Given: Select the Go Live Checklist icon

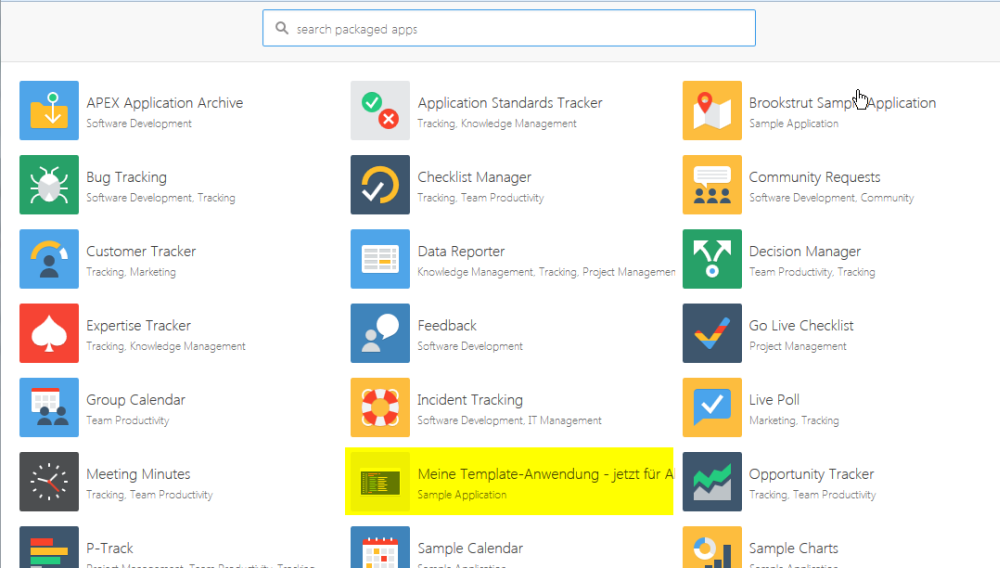Looking at the screenshot, I should coord(712,333).
